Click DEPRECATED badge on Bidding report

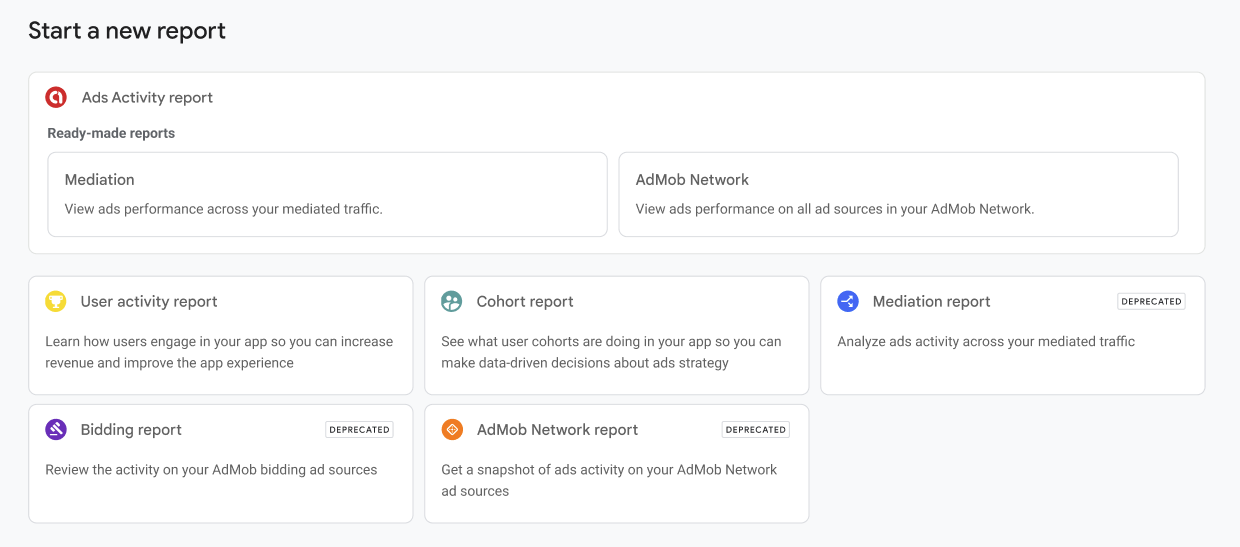(x=359, y=429)
